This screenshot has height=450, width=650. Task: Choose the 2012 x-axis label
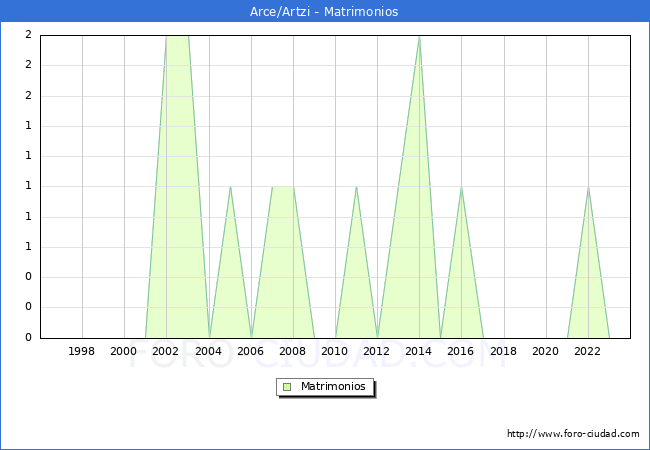[x=377, y=351]
